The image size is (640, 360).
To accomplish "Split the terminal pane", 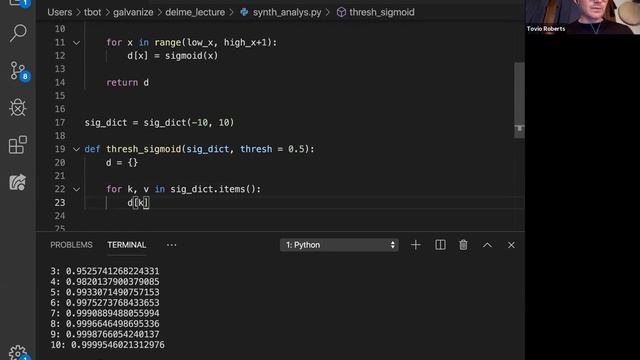I will coord(440,245).
